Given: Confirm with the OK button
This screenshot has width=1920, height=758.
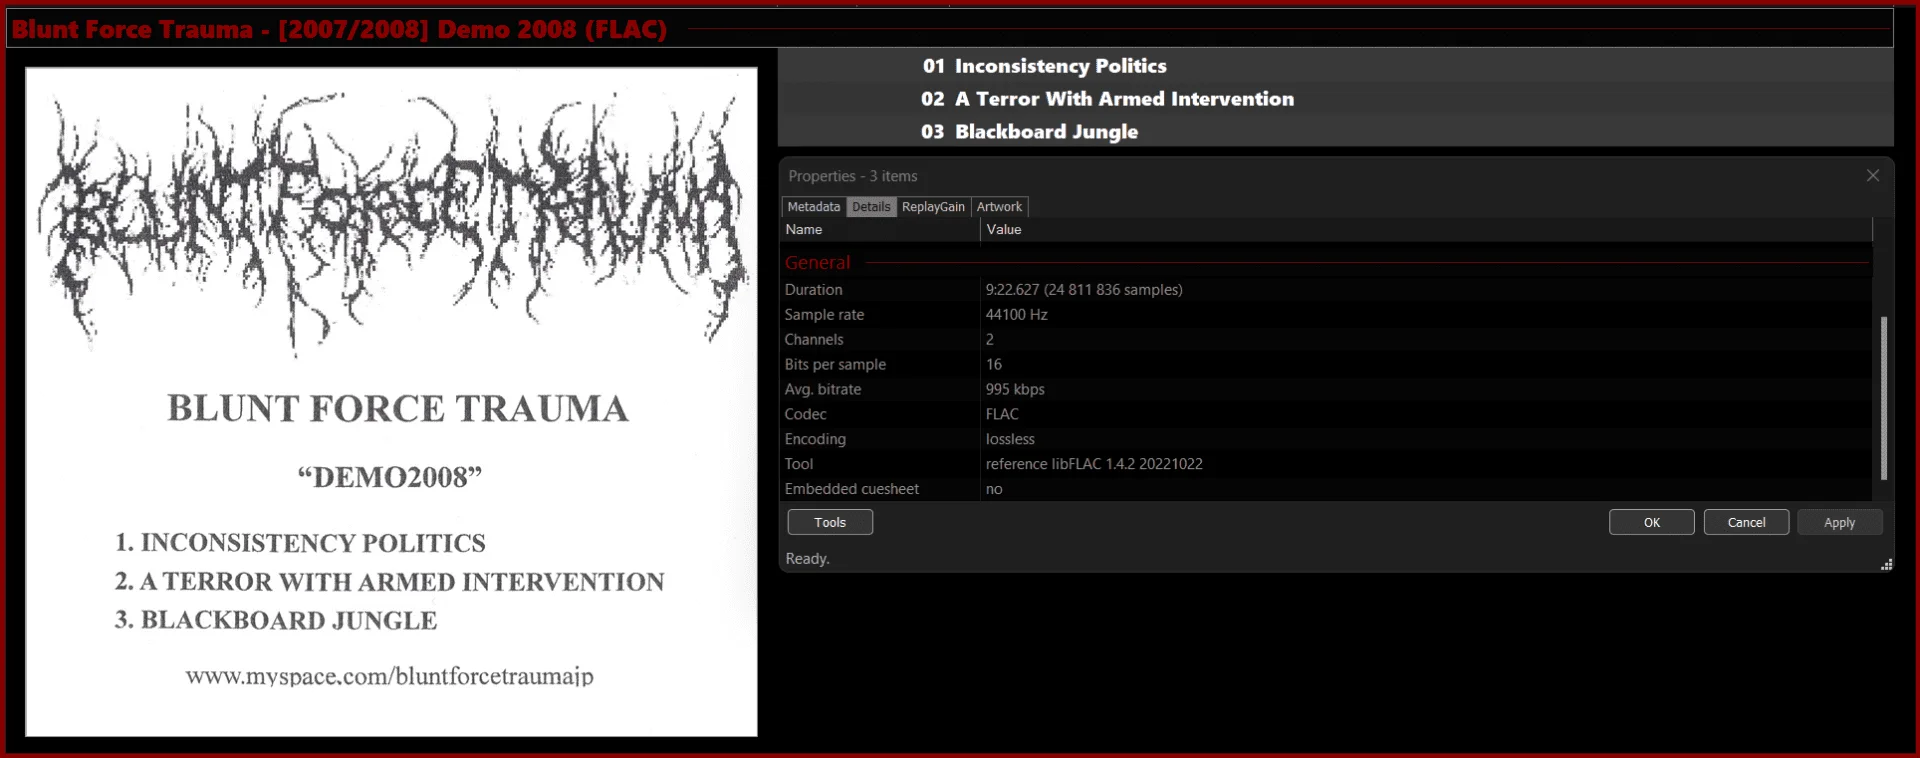Looking at the screenshot, I should 1651,522.
